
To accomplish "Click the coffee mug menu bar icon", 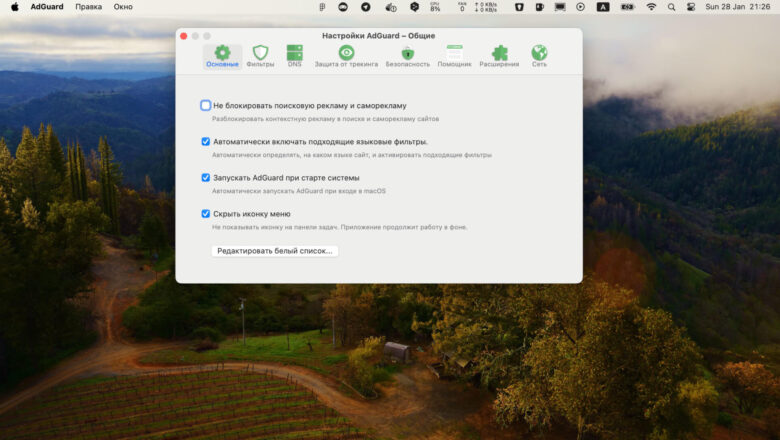I will click(x=540, y=7).
